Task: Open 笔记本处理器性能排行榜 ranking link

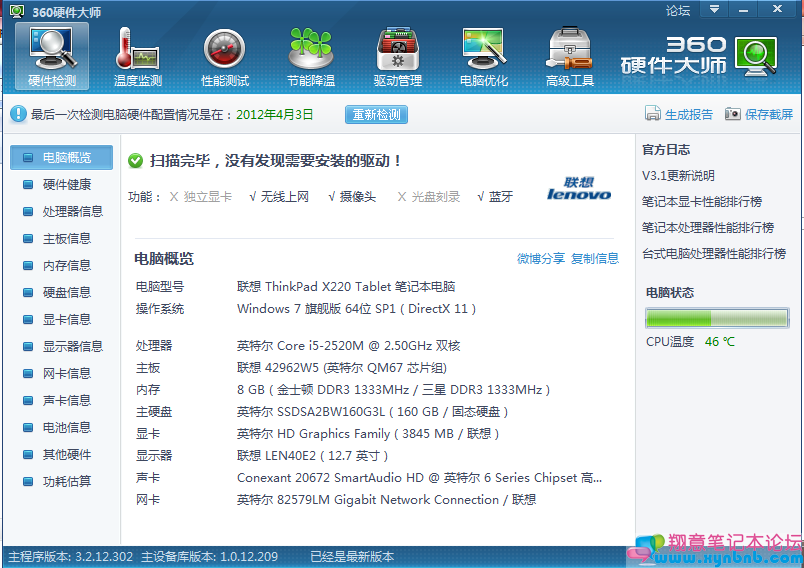Action: tap(708, 228)
